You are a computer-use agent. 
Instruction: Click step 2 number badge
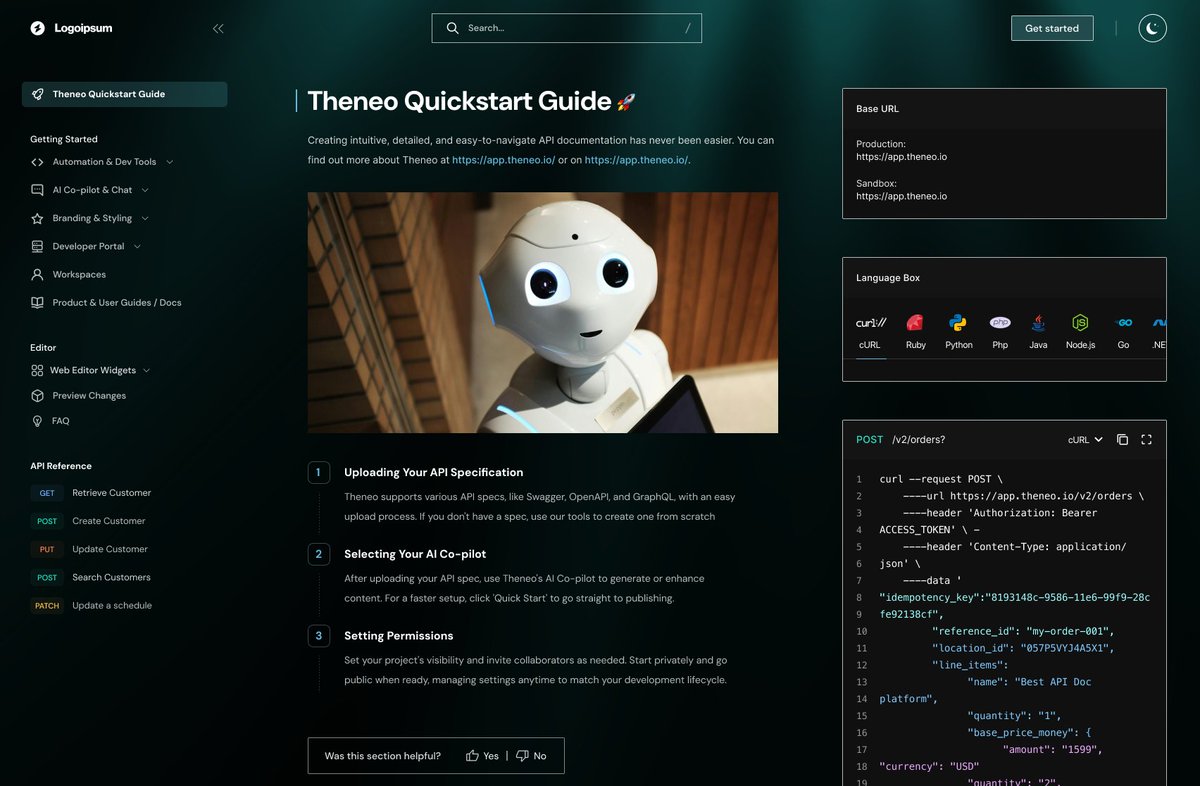(x=319, y=553)
